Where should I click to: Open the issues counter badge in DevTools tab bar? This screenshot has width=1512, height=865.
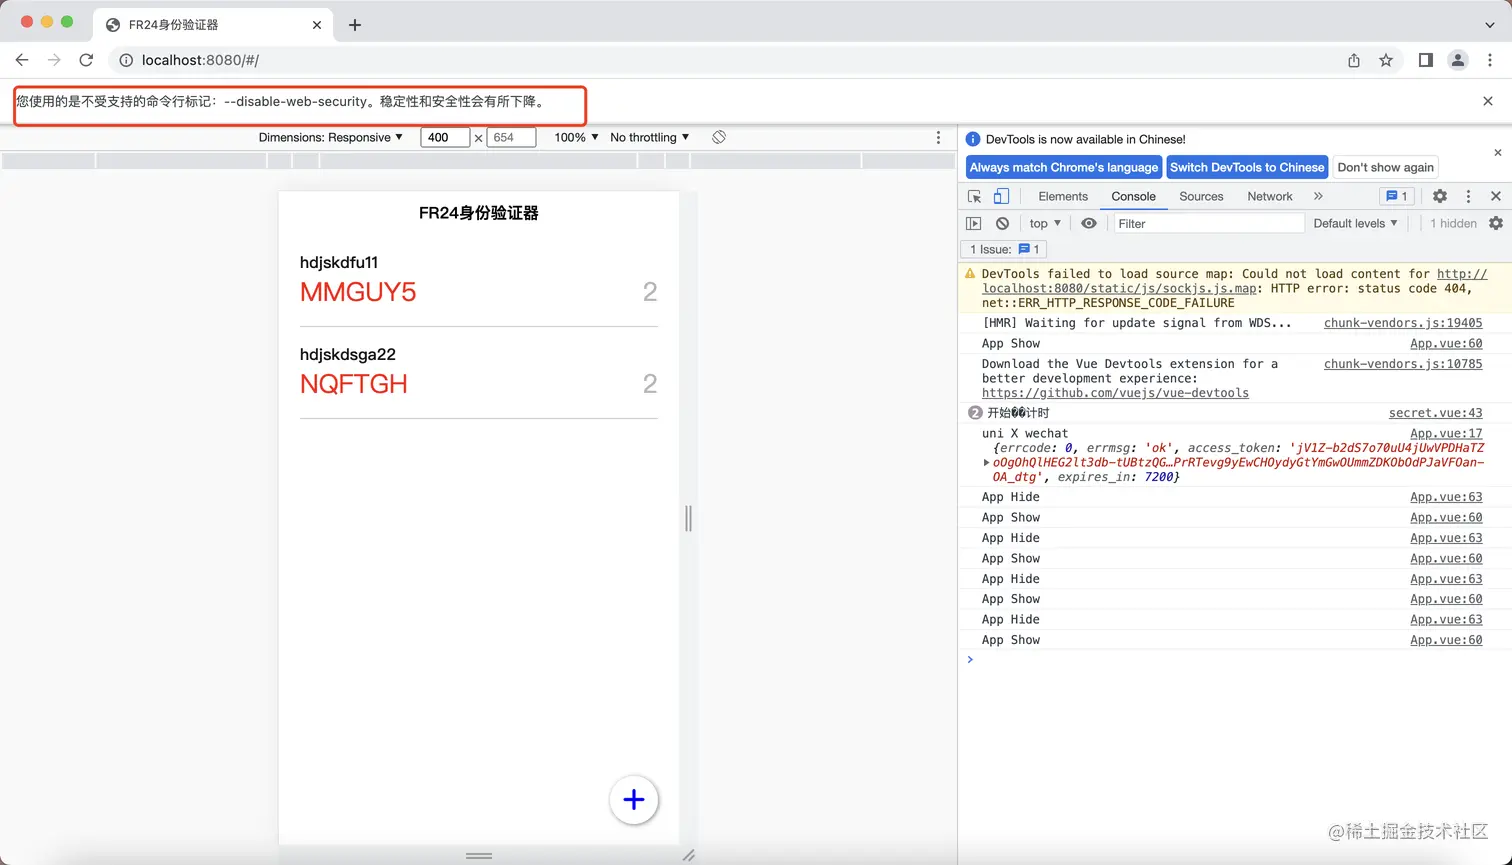click(1396, 196)
